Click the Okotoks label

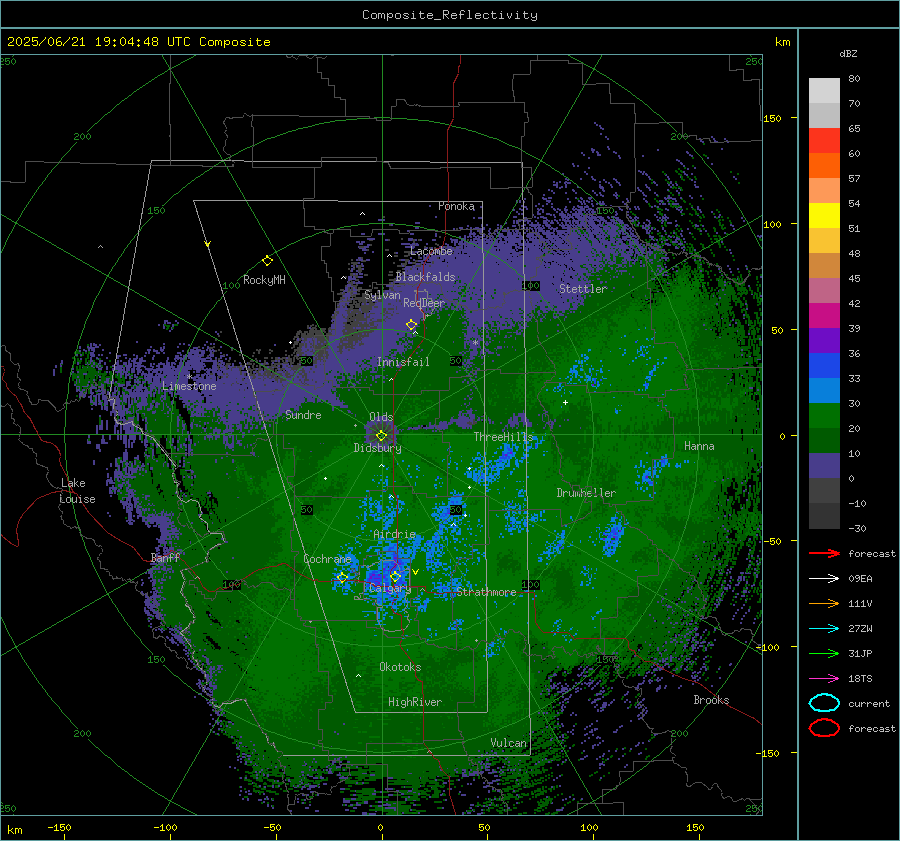pos(400,667)
